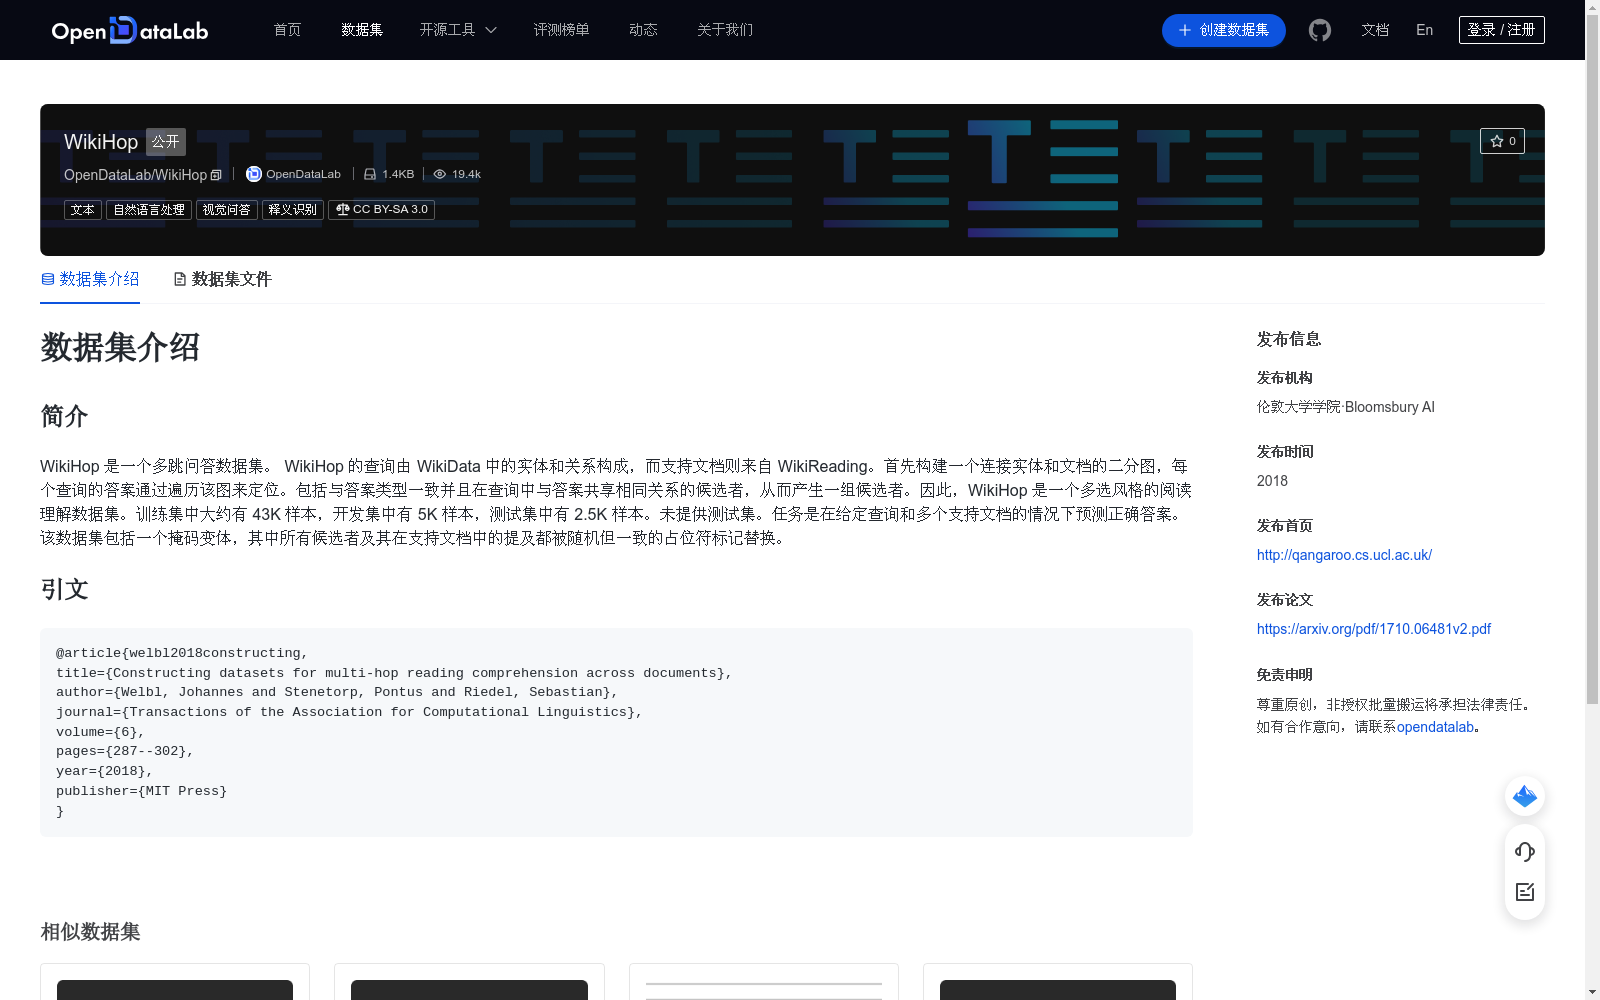
Task: Click the OpenDataLab publisher name
Action: point(303,174)
